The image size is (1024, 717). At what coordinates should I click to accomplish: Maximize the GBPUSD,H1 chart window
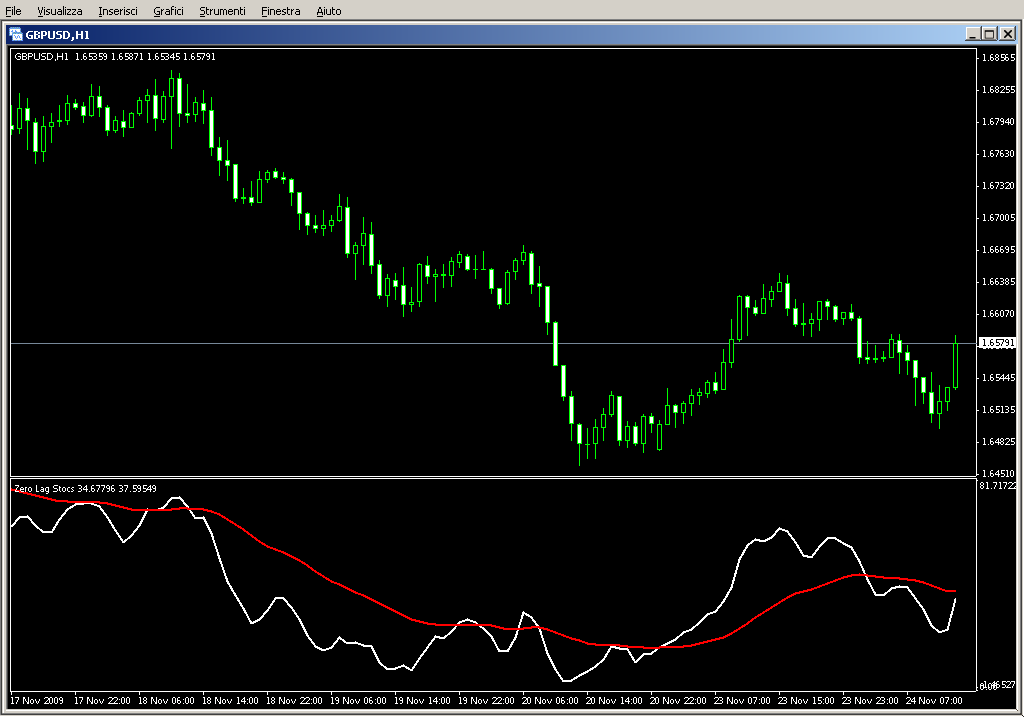tap(990, 34)
